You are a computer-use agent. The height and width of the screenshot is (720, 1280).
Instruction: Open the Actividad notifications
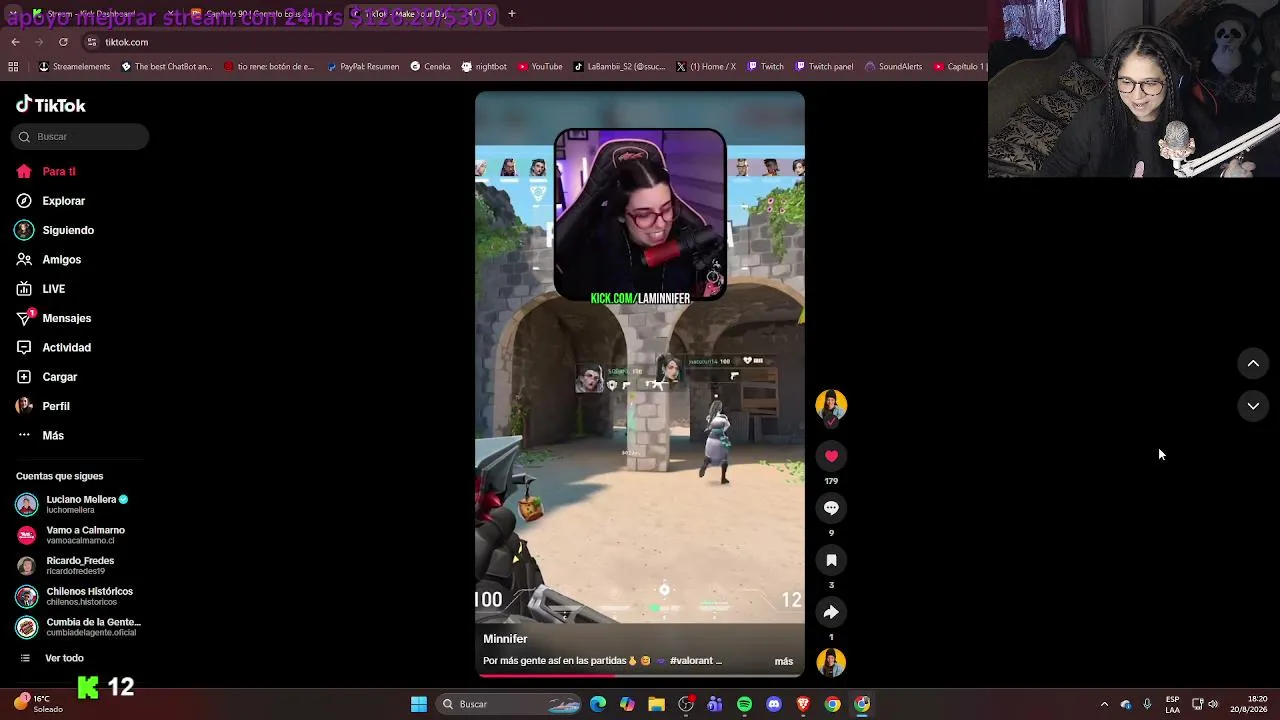click(54, 348)
